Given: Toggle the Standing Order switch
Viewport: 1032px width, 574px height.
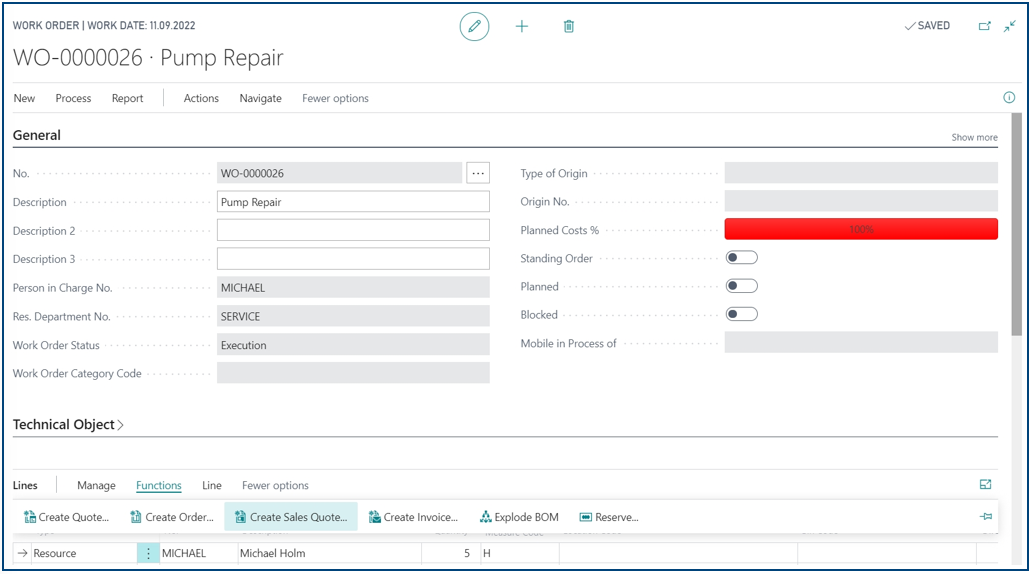Looking at the screenshot, I should [742, 258].
